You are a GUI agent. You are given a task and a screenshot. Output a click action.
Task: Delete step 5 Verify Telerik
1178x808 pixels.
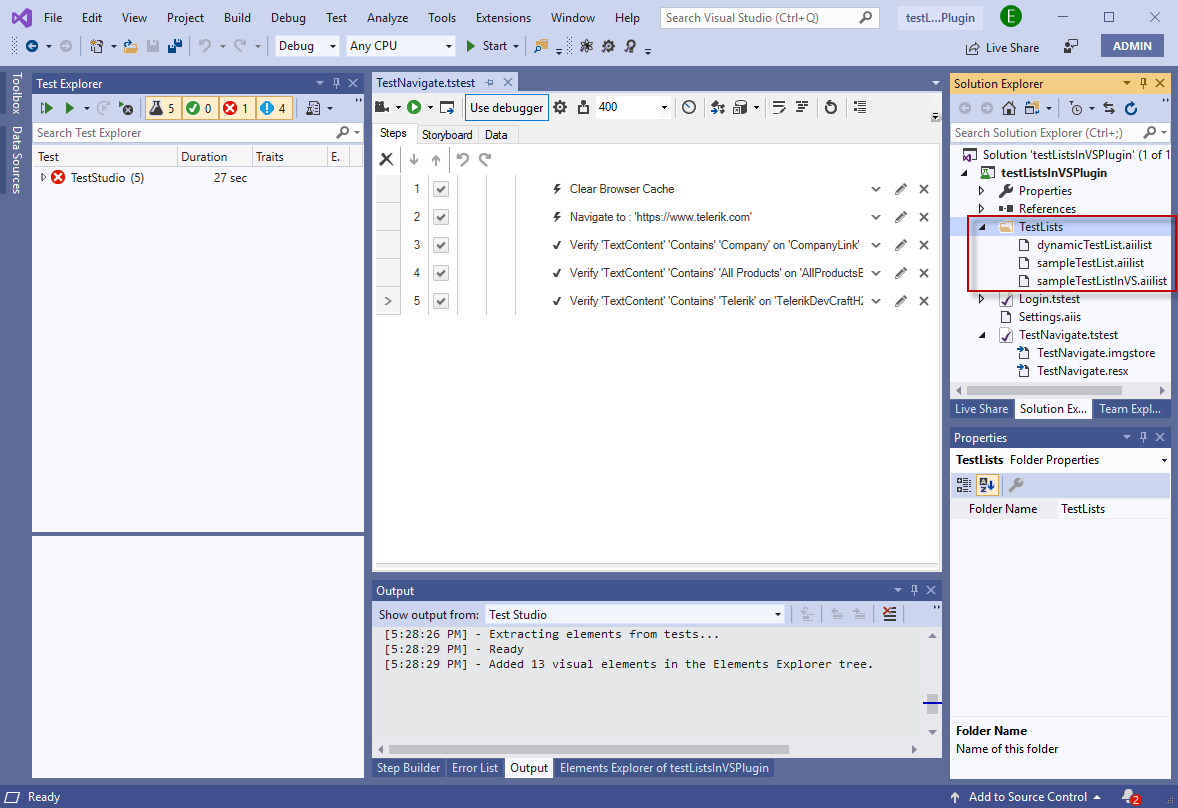pyautogui.click(x=924, y=301)
